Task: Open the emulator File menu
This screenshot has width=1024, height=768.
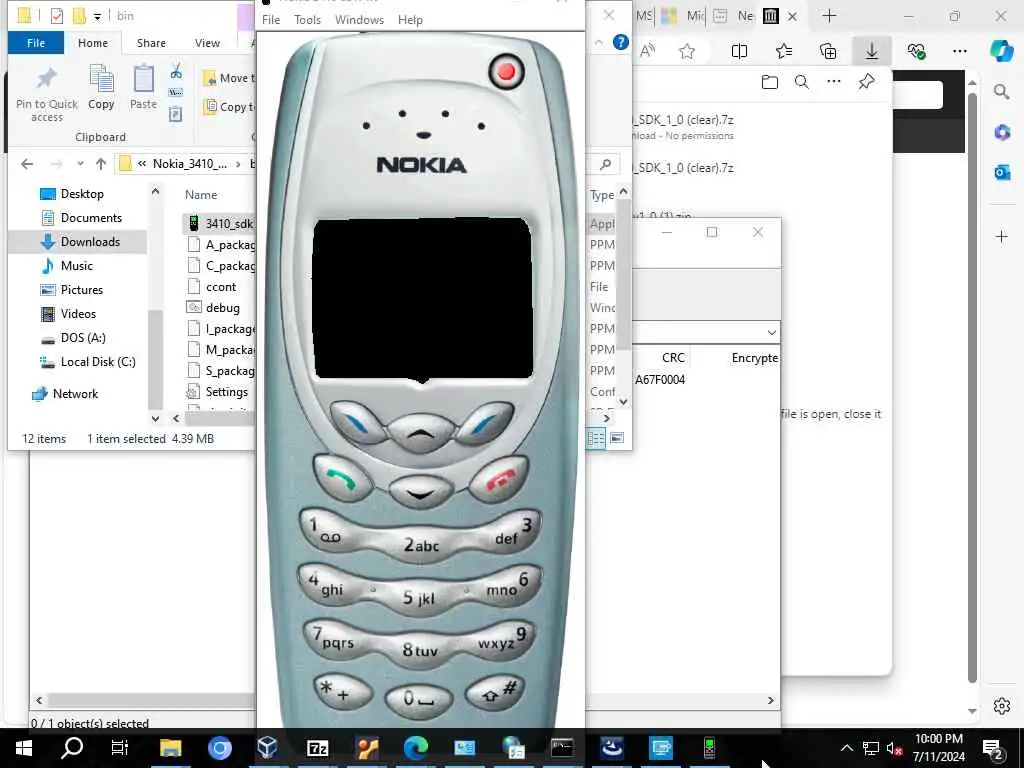Action: click(271, 20)
